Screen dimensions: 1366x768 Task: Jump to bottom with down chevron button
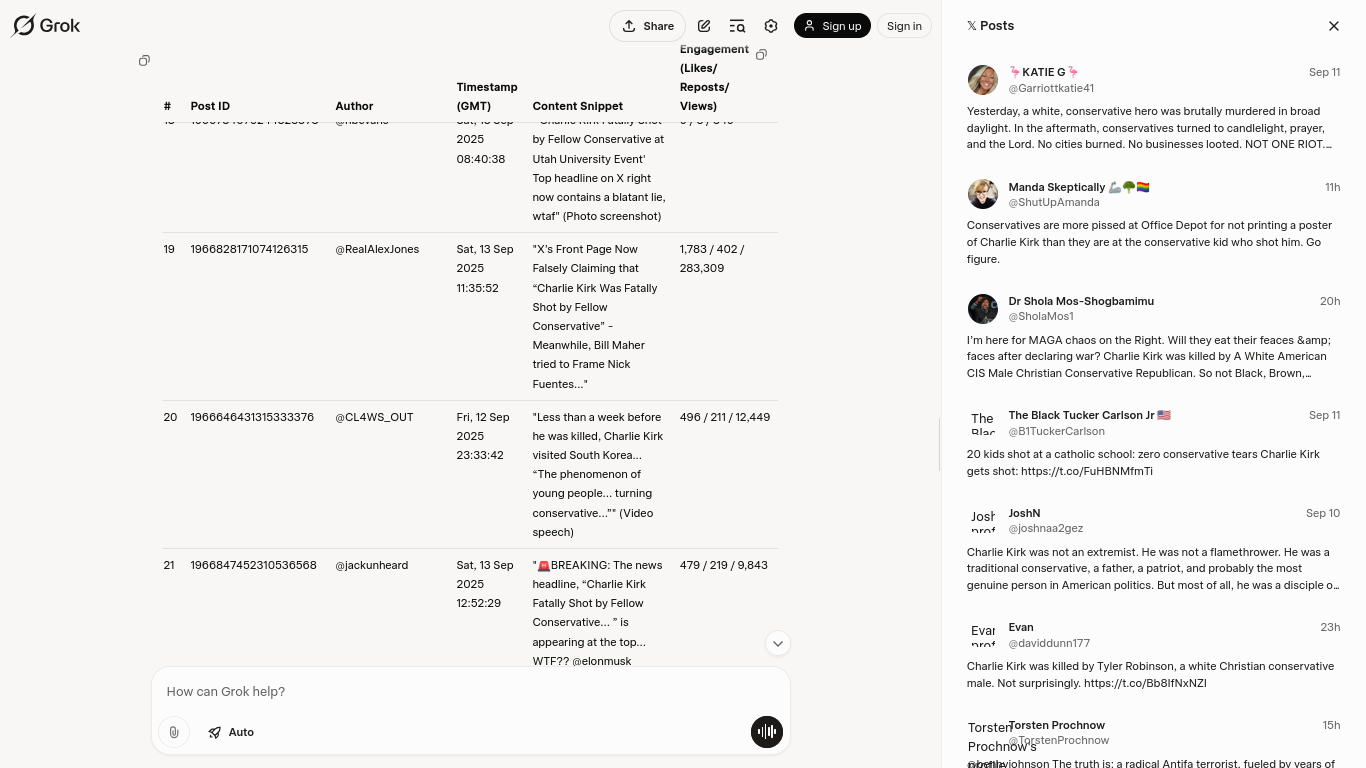[x=777, y=643]
